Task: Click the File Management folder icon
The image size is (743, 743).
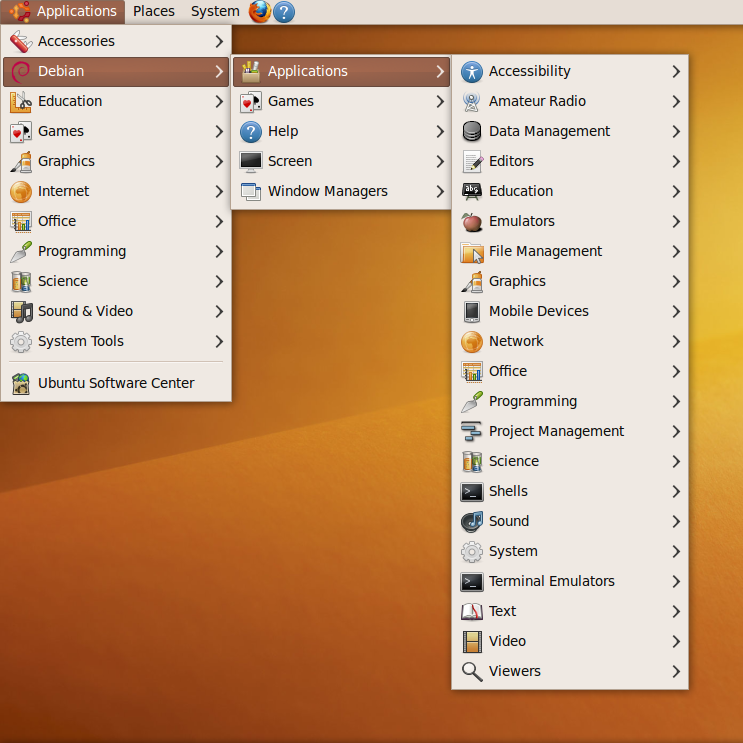Action: pos(471,252)
